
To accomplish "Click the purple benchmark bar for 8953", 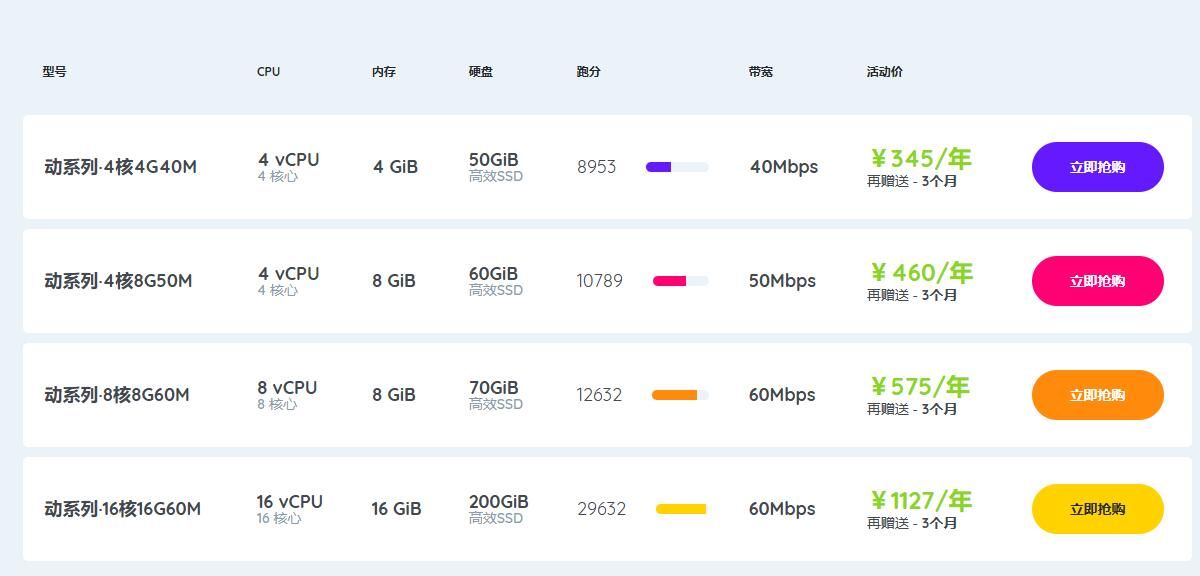I will [x=677, y=167].
